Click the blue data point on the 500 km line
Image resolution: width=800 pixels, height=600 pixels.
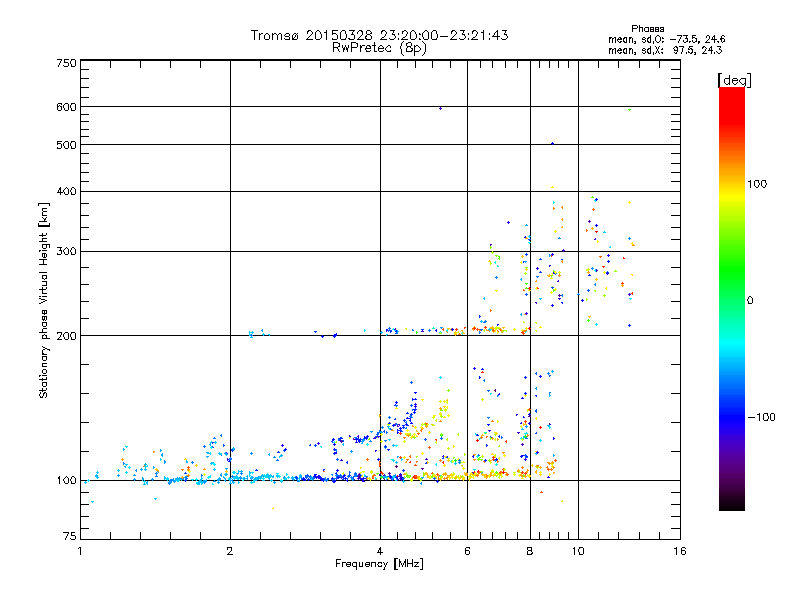click(x=552, y=144)
